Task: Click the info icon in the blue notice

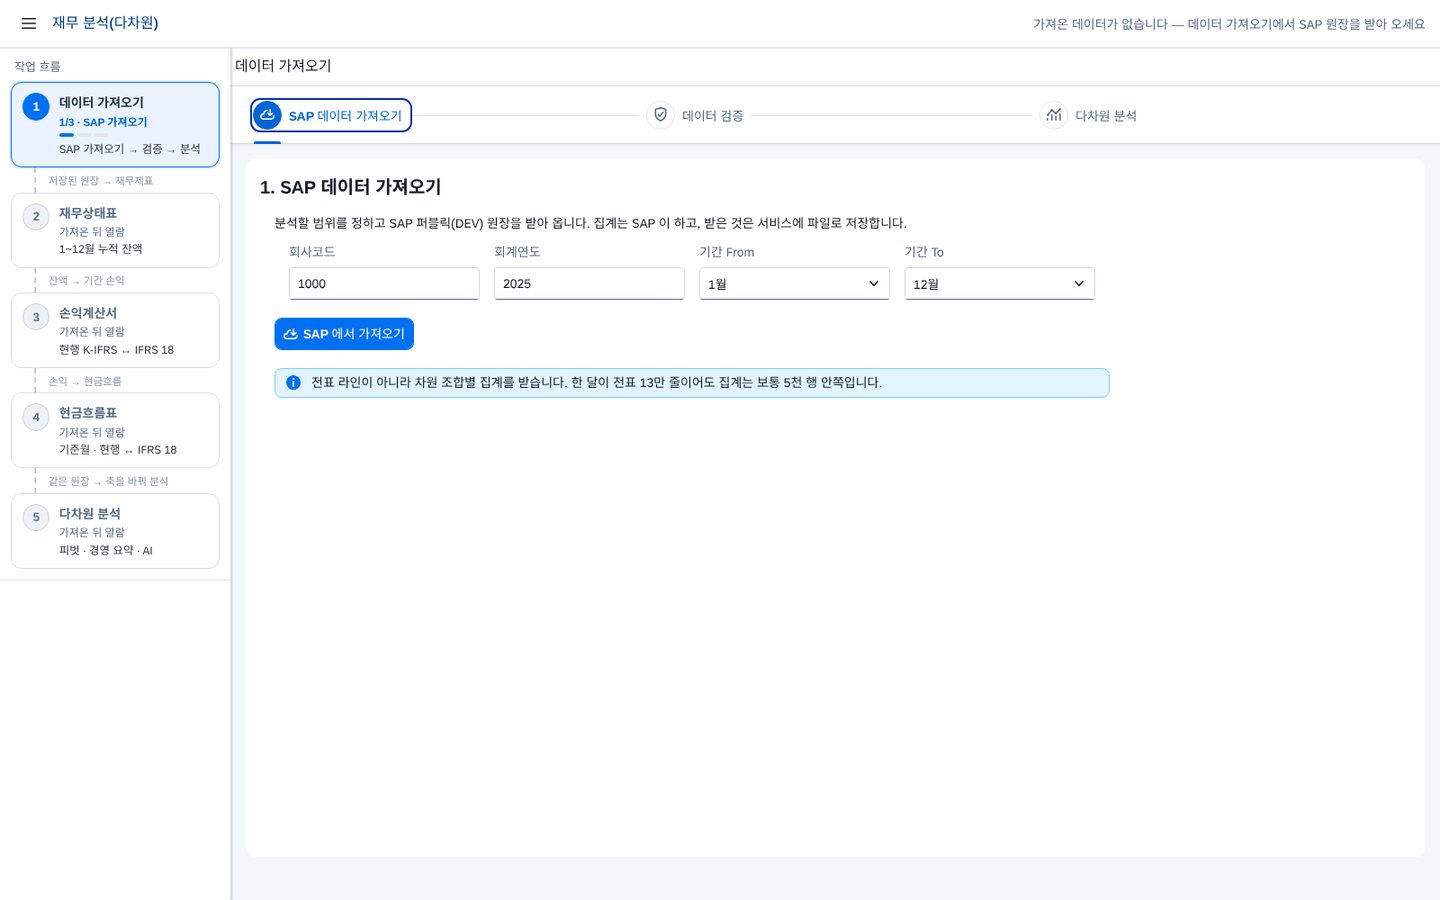Action: (x=293, y=383)
